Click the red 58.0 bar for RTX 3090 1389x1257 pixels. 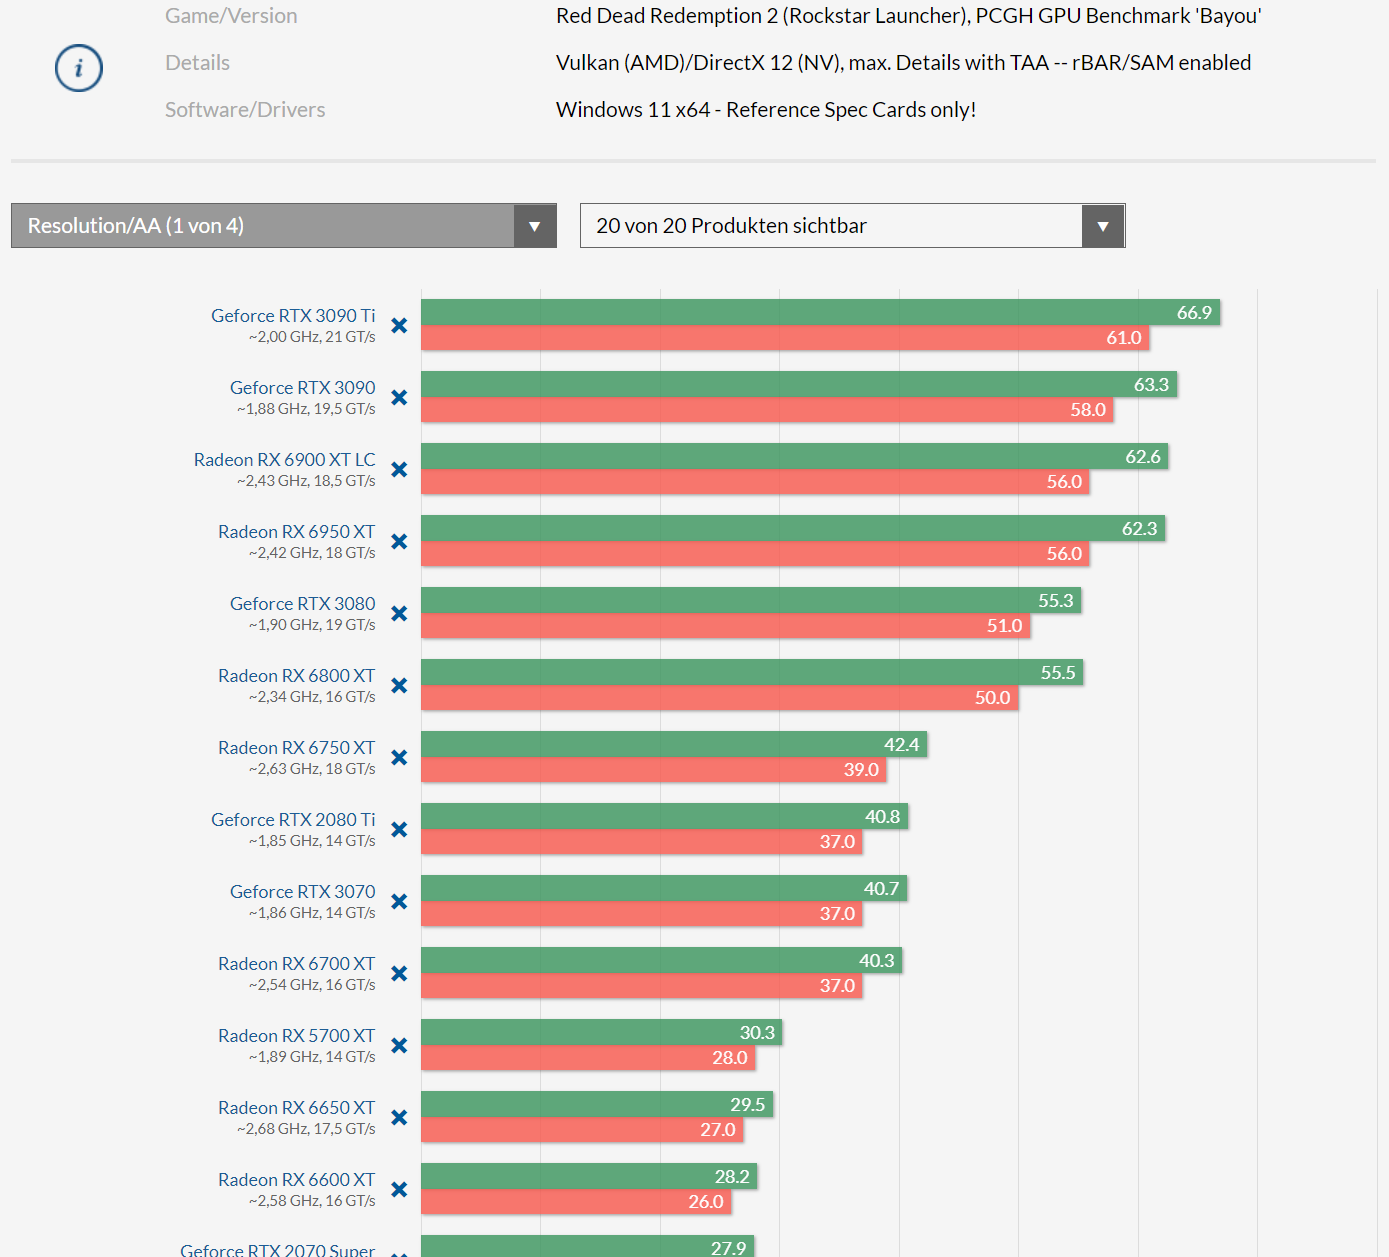(x=767, y=410)
